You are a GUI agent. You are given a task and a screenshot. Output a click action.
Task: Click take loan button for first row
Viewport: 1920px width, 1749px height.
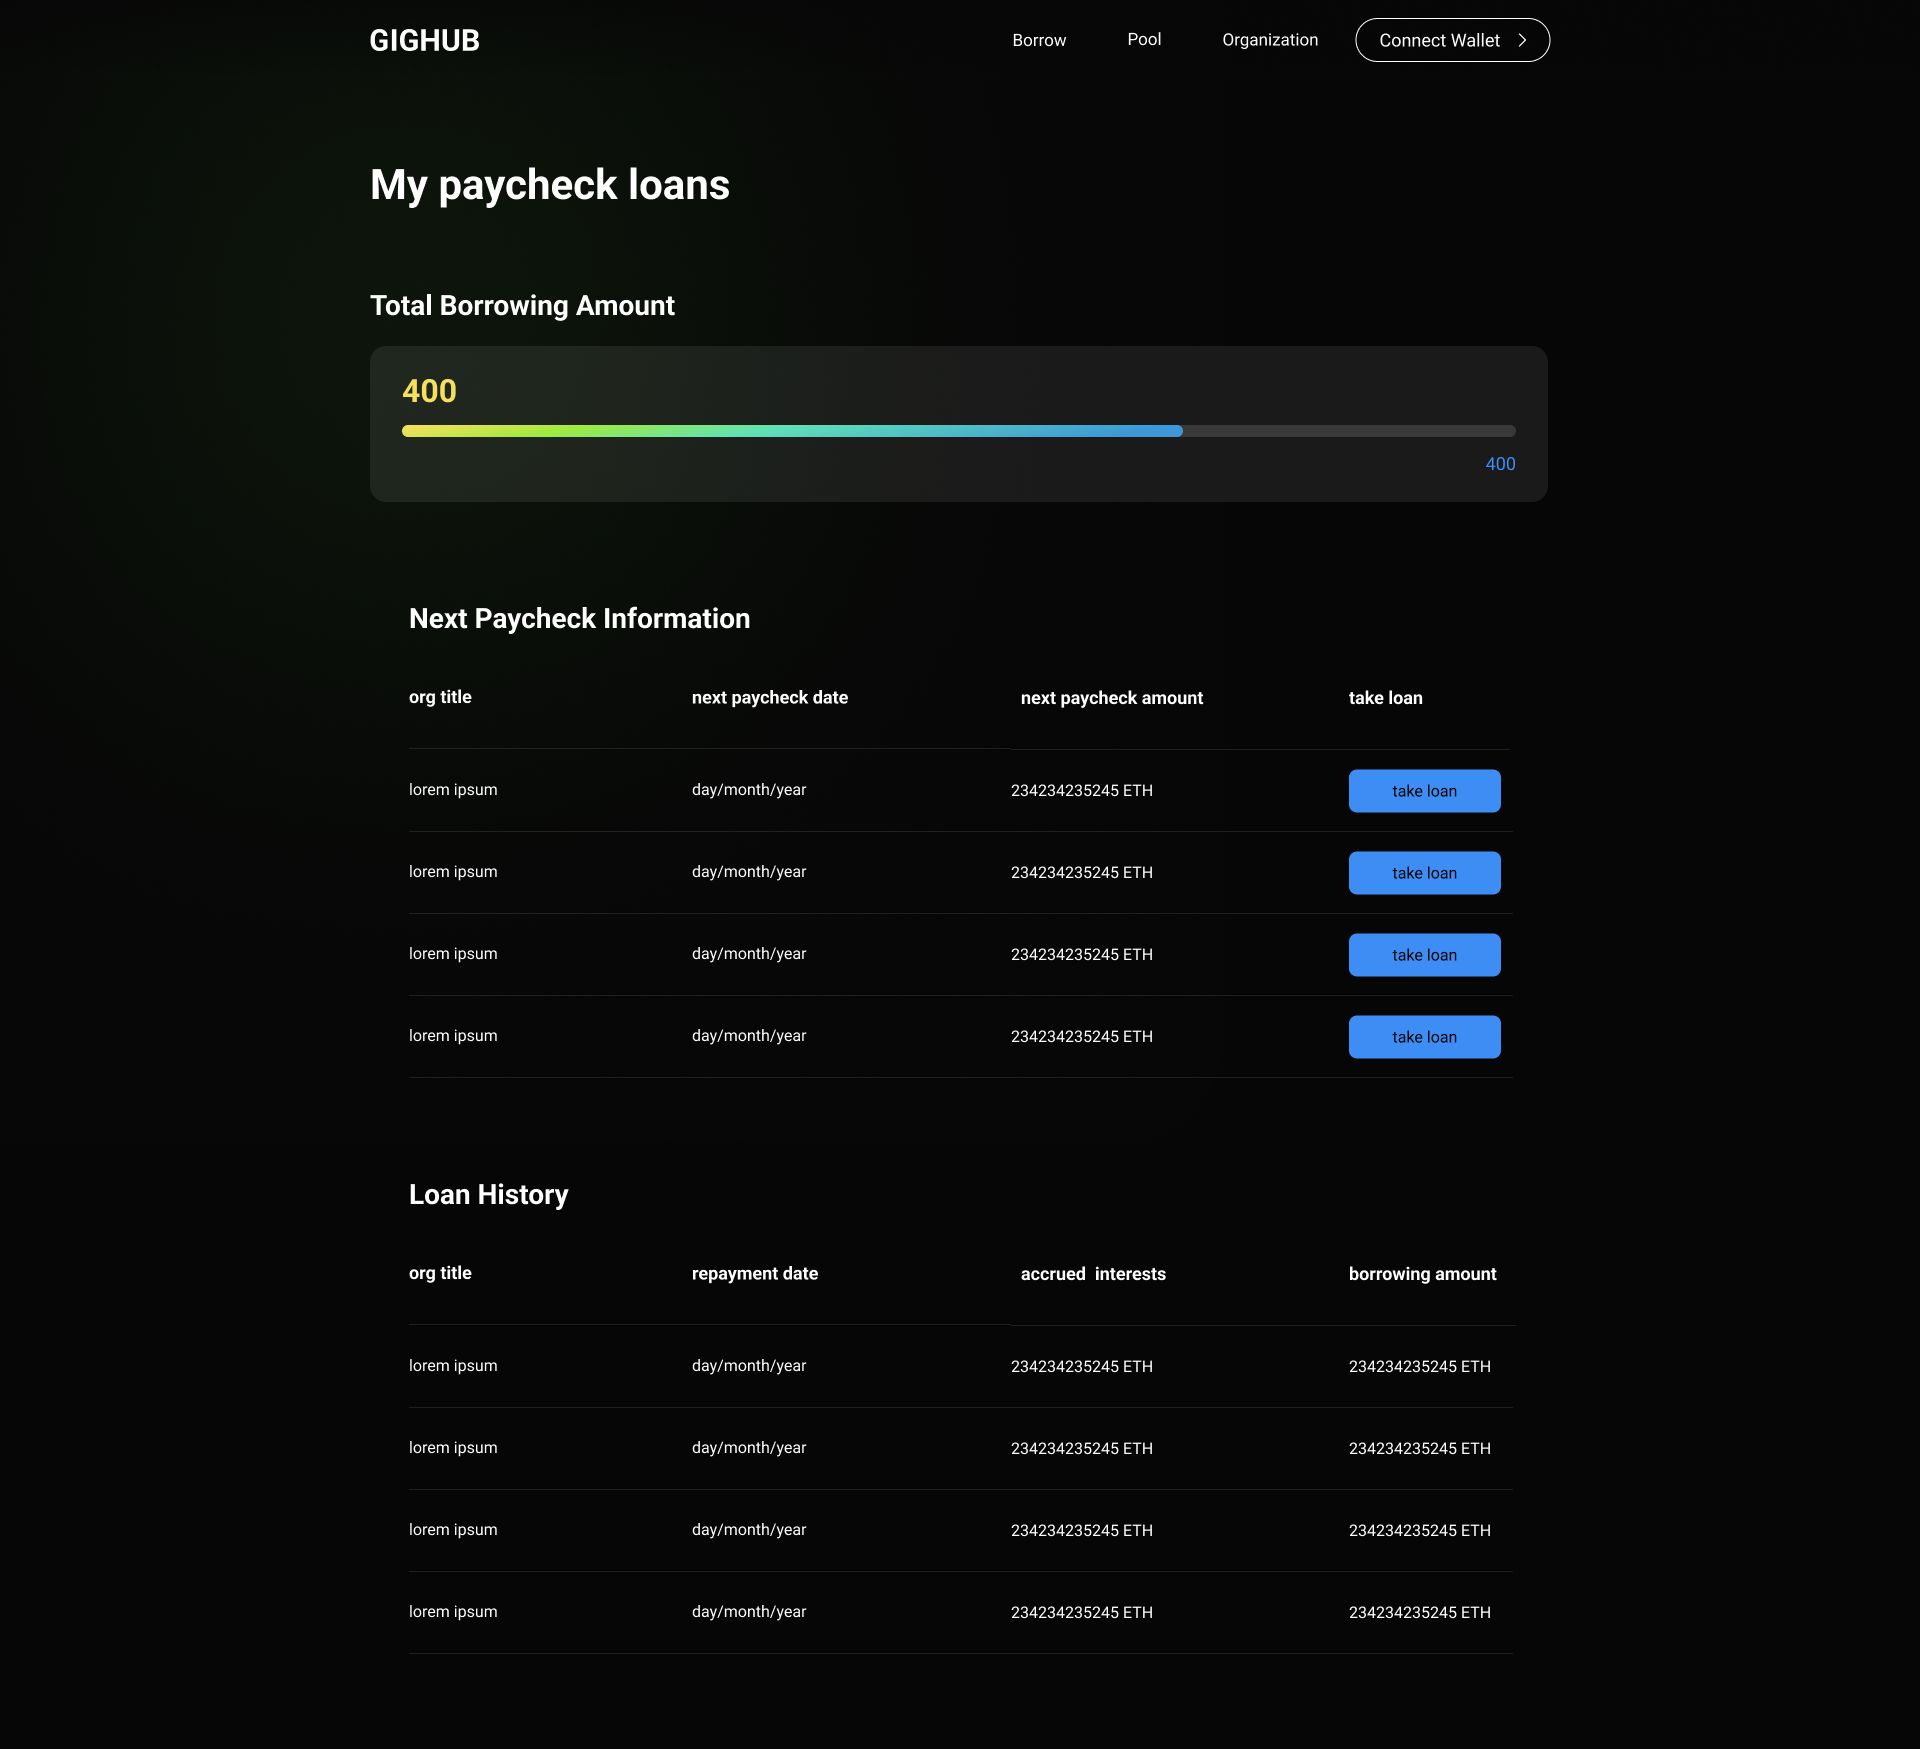(x=1423, y=789)
